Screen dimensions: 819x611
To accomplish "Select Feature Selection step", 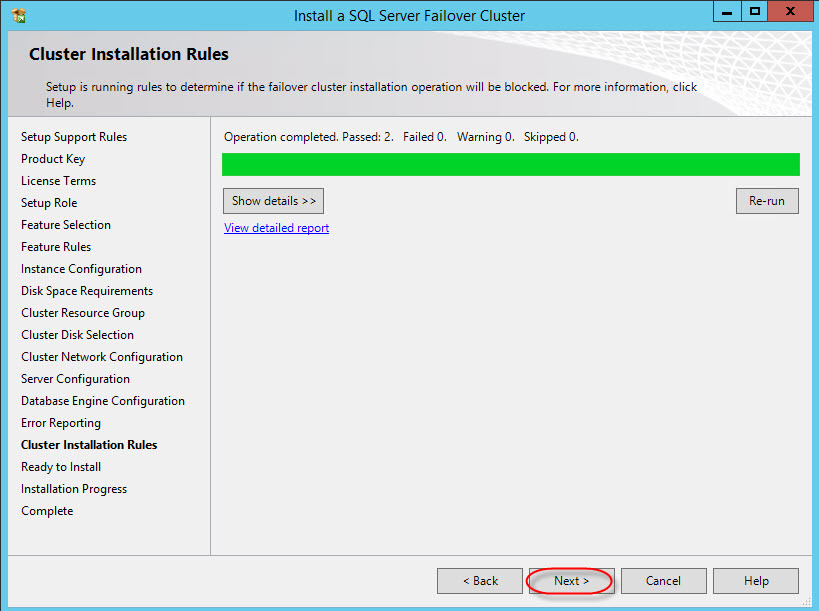I will point(66,225).
